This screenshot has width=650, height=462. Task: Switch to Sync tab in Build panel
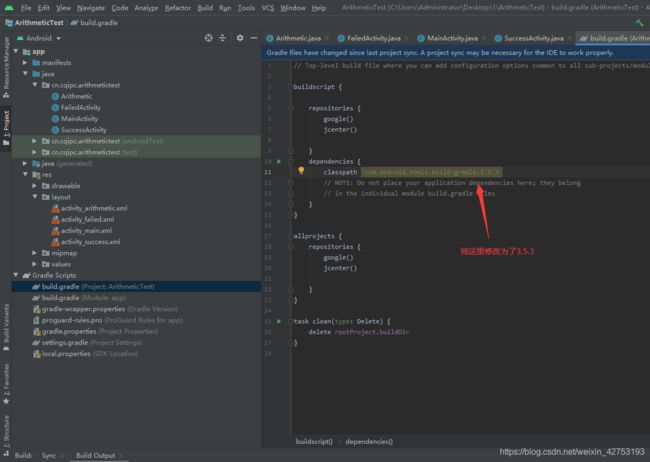[49, 455]
